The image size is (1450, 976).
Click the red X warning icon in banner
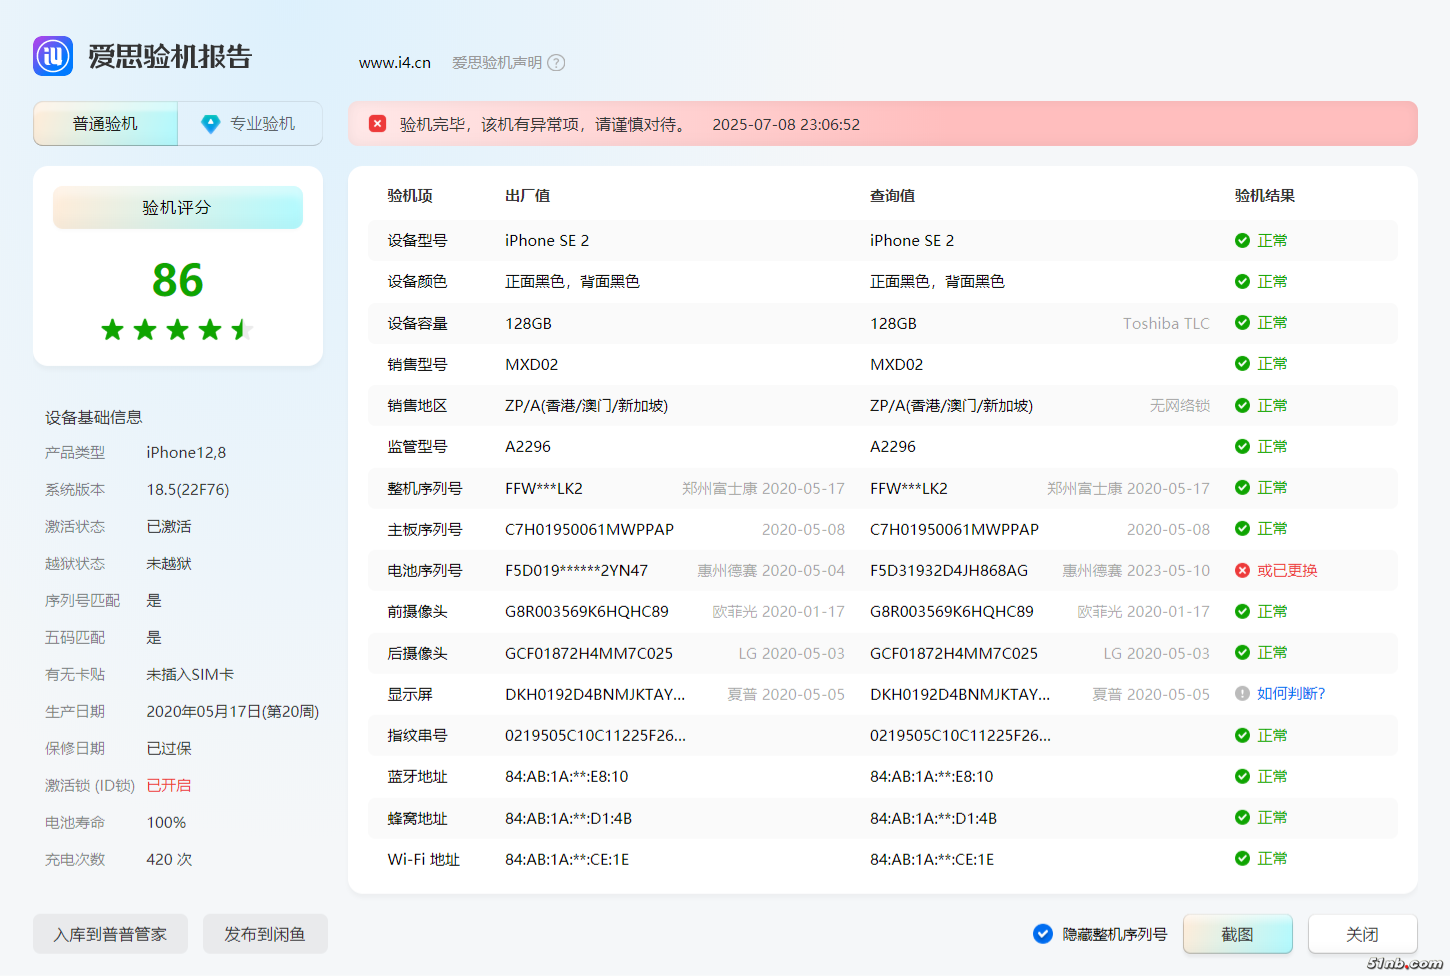[x=377, y=124]
